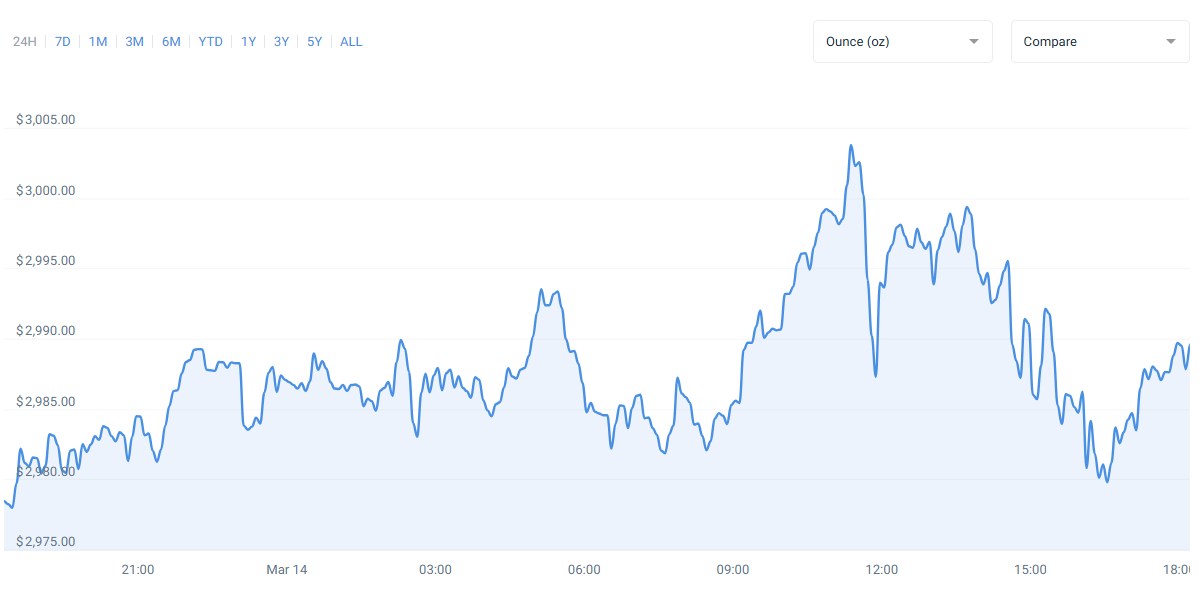The height and width of the screenshot is (594, 1202).
Task: Switch to the 3Y time range
Action: point(281,42)
